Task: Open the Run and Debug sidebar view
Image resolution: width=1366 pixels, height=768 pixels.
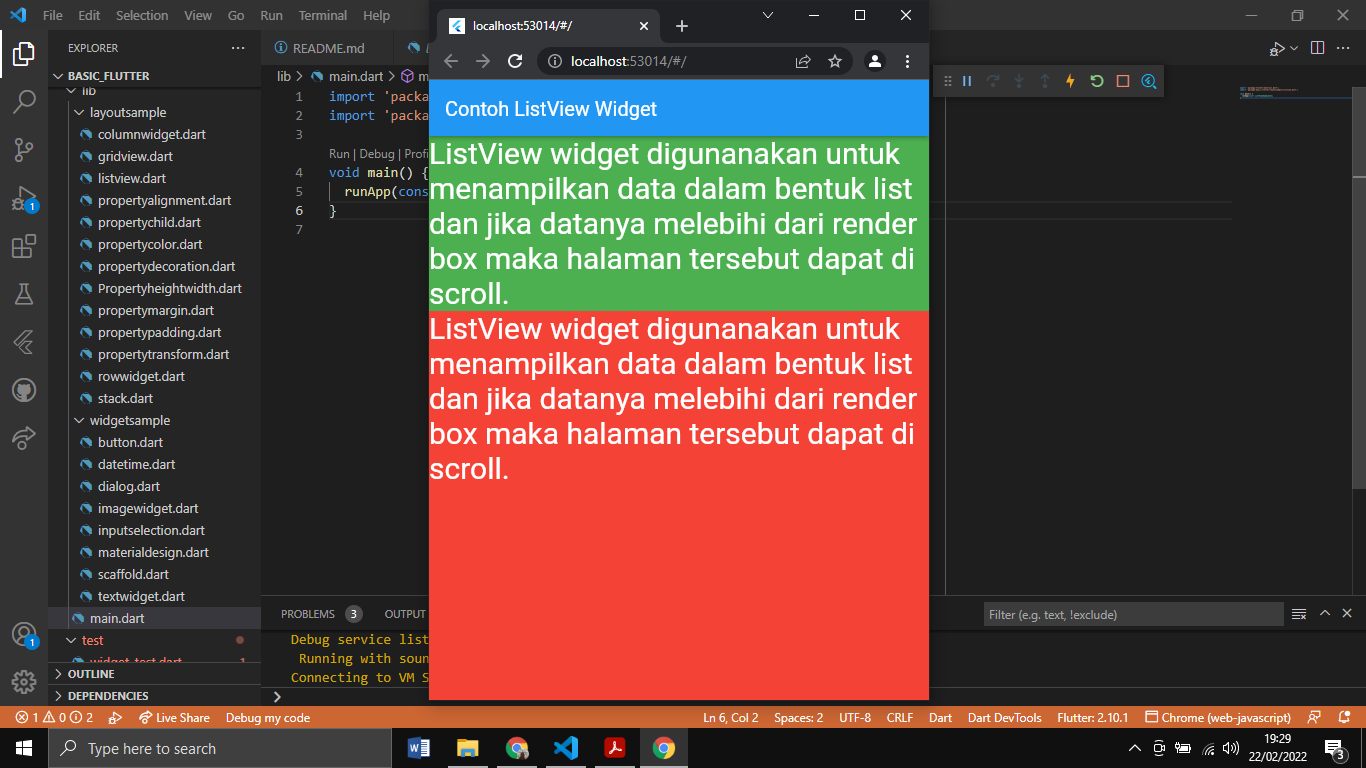Action: click(24, 197)
